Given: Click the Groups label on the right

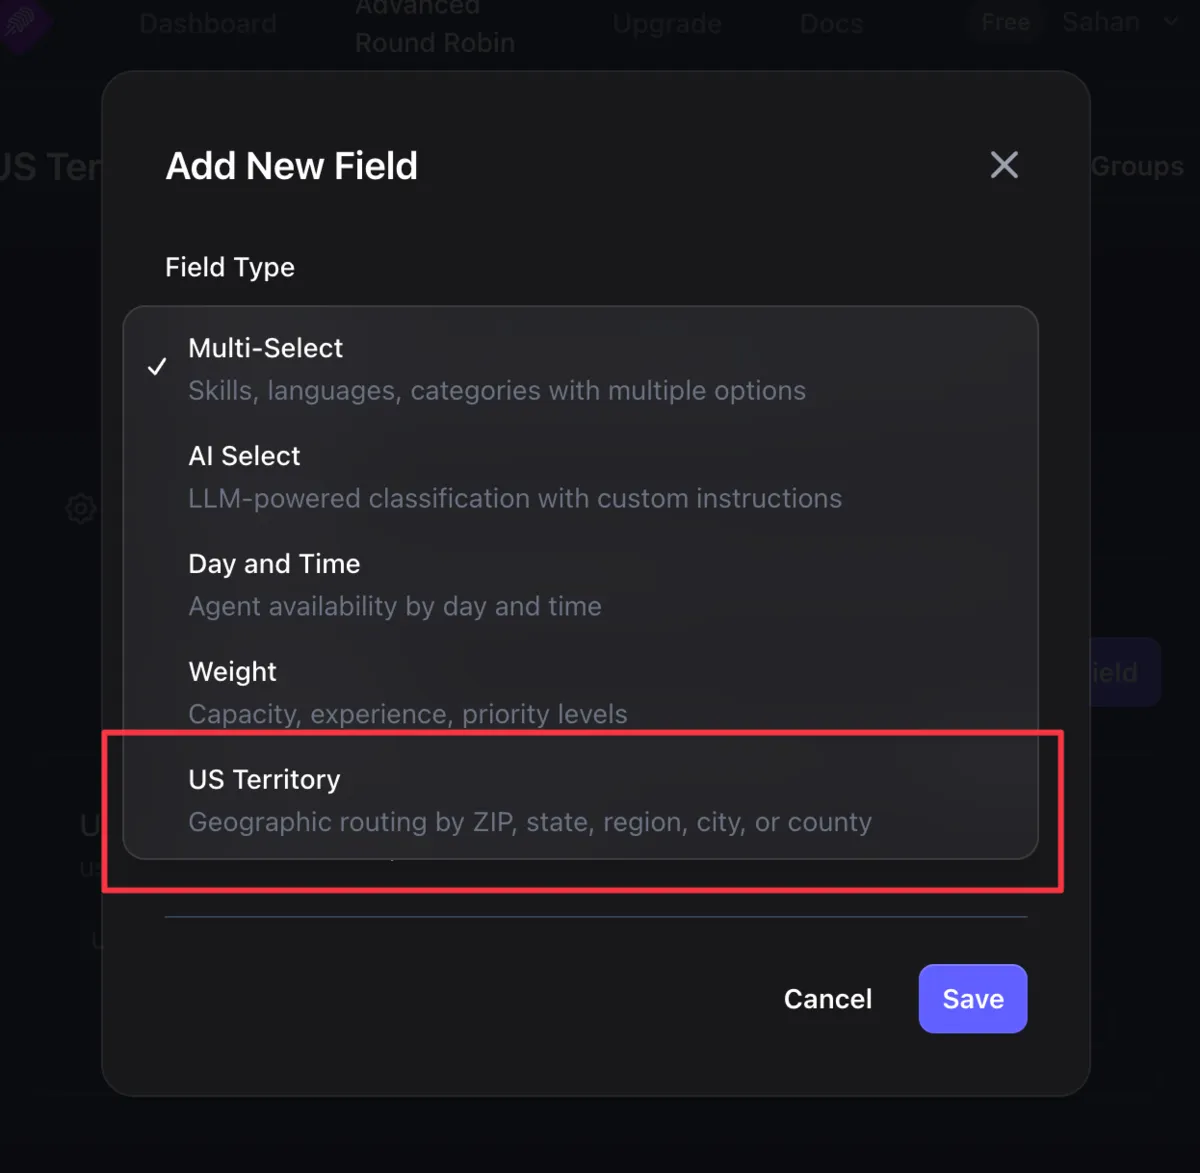Looking at the screenshot, I should coord(1137,166).
